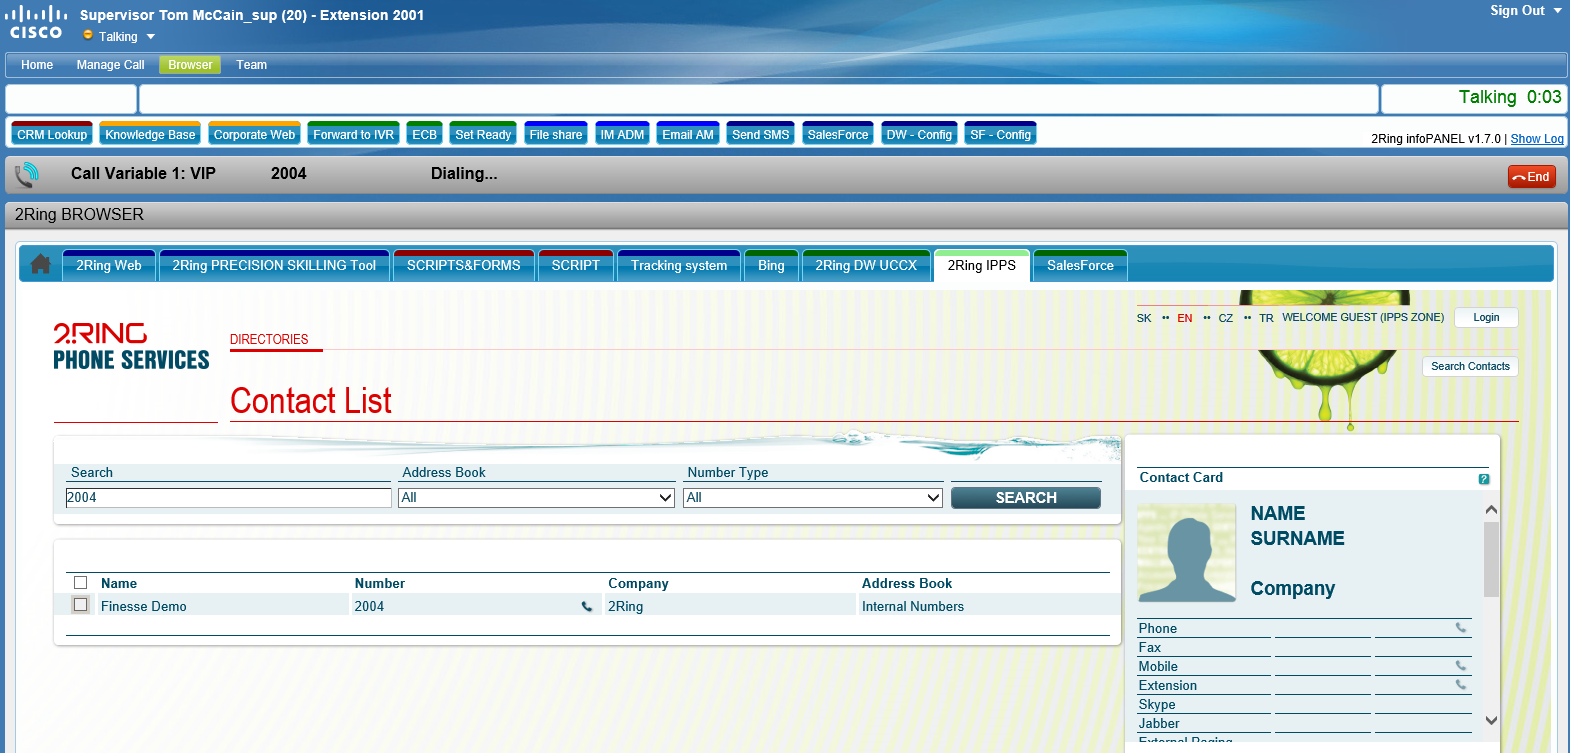1570x753 pixels.
Task: Click the Set Ready button
Action: 483,134
